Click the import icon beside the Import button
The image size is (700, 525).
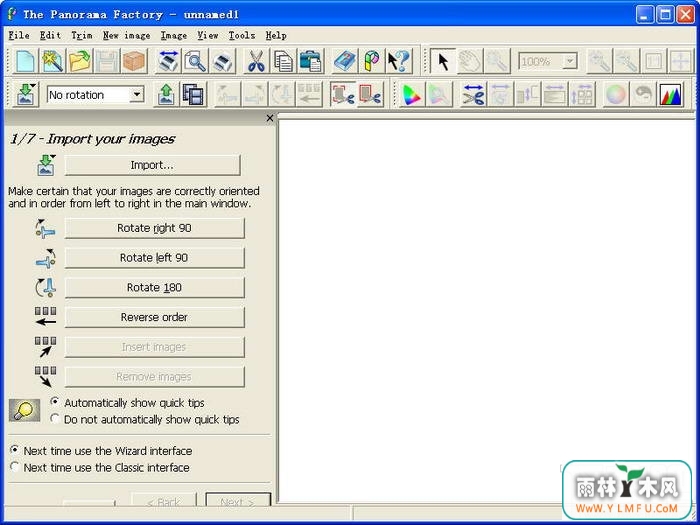tap(46, 165)
